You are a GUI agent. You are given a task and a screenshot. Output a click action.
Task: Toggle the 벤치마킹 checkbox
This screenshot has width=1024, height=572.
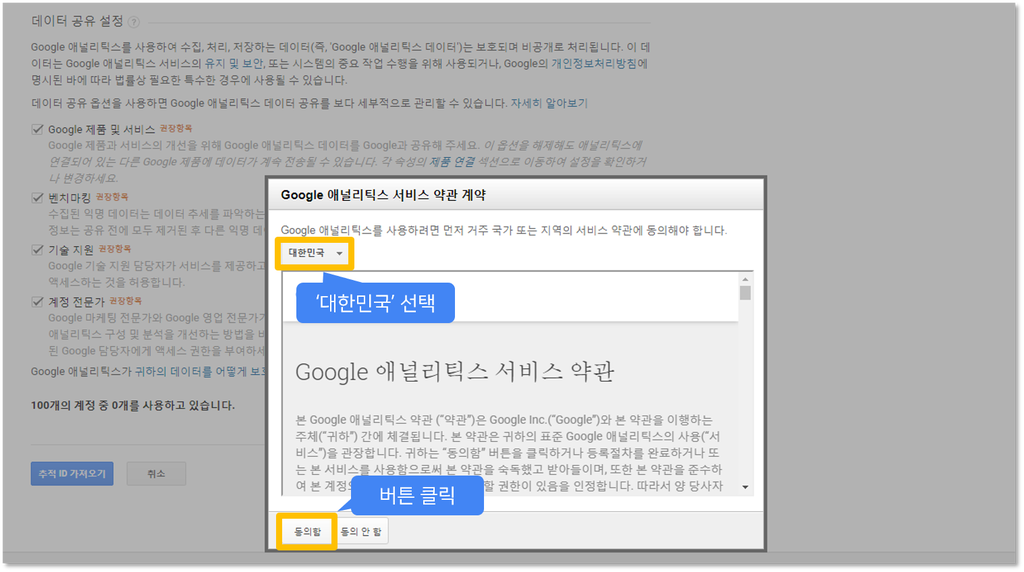pos(37,197)
